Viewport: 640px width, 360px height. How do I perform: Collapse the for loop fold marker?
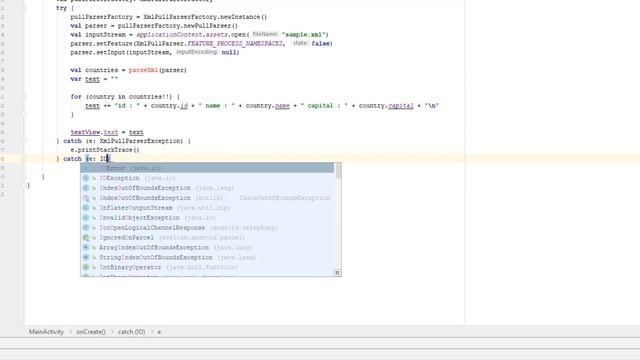click(24, 97)
